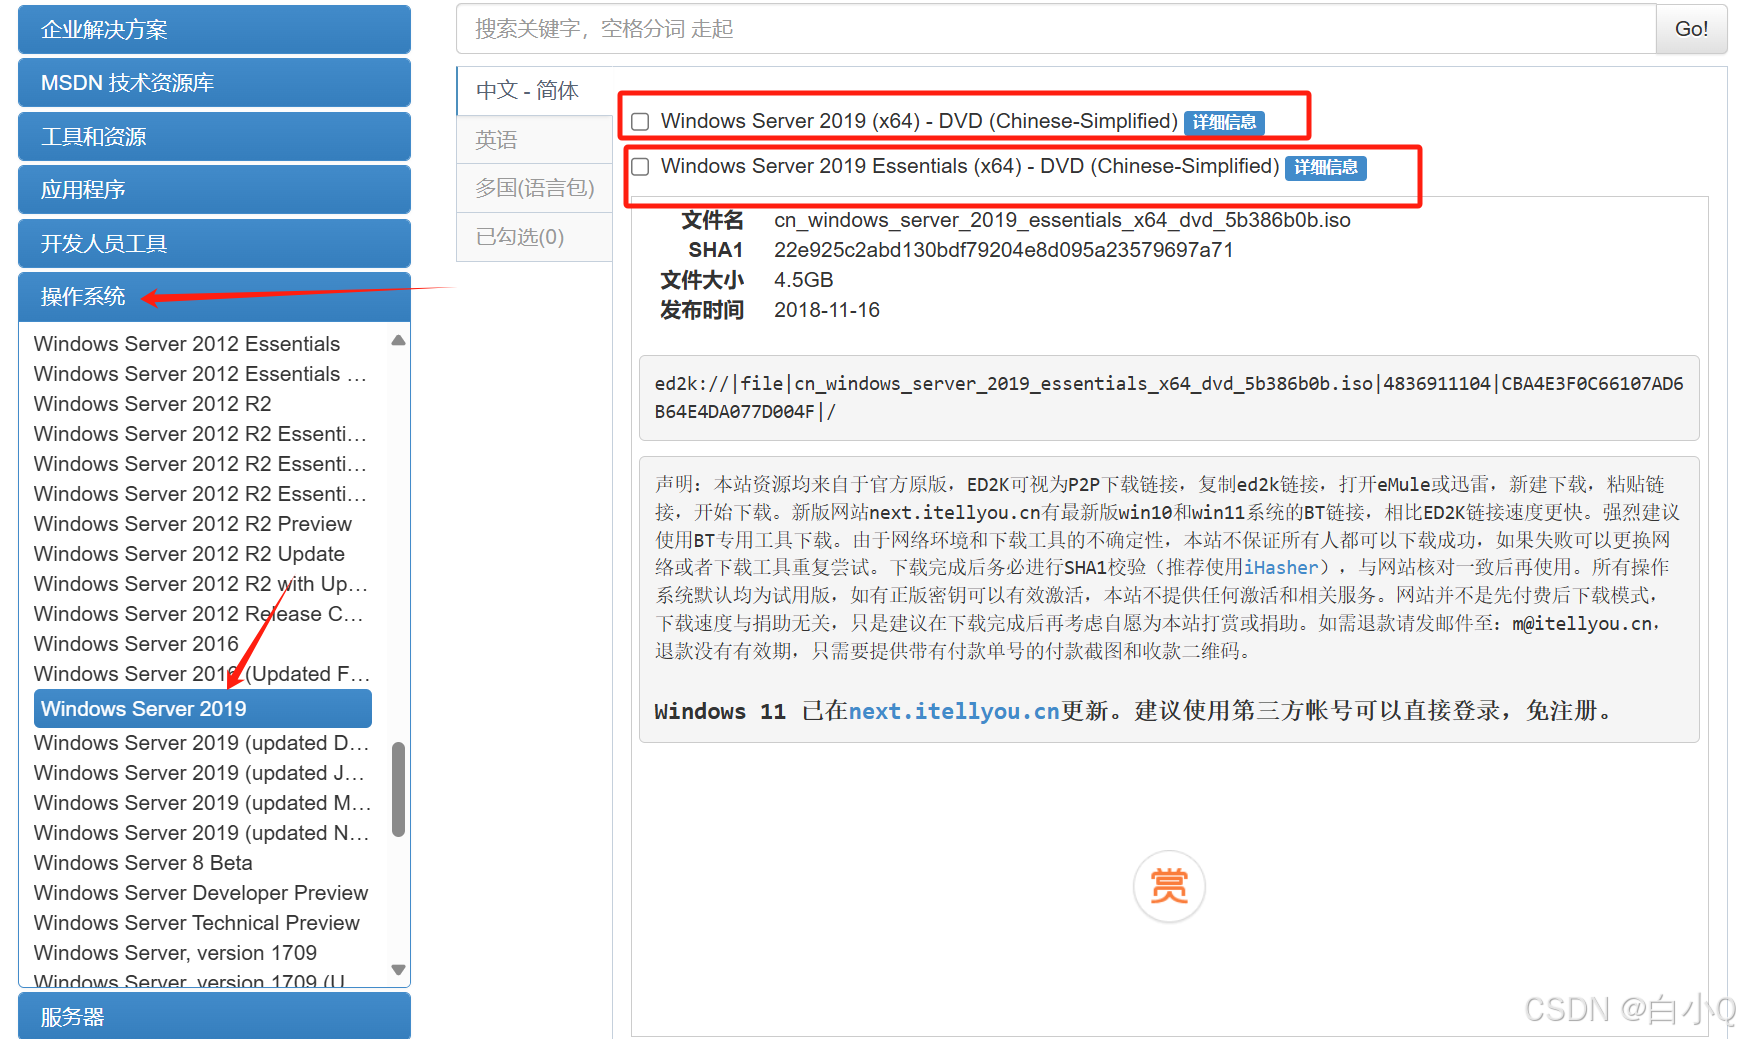Select Windows Server 2012 R2
This screenshot has width=1740, height=1039.
click(152, 404)
